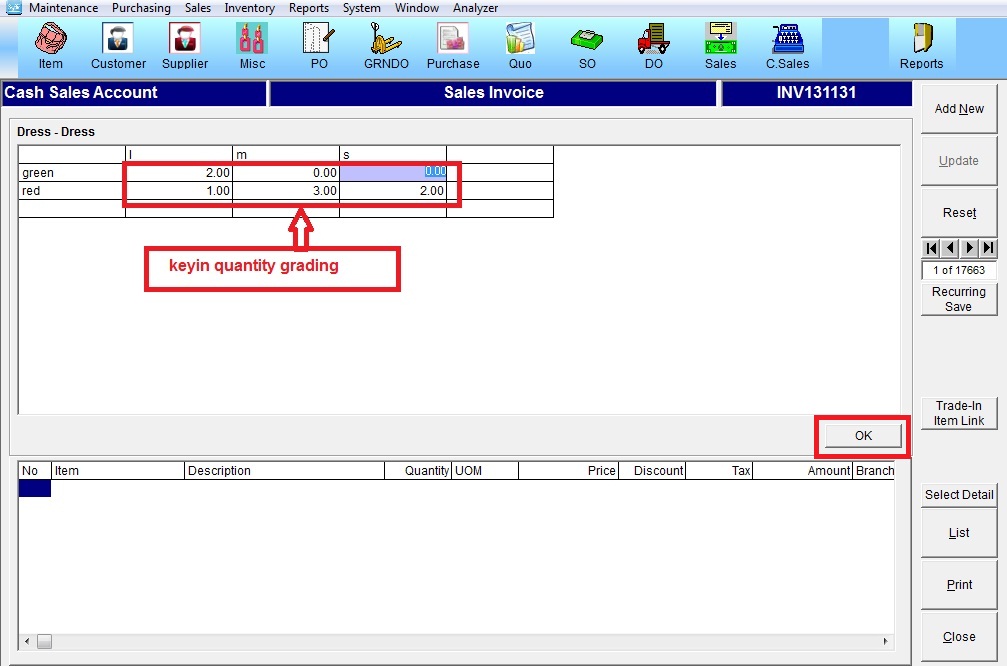Jump to the last record arrow
1007x666 pixels.
tap(988, 248)
